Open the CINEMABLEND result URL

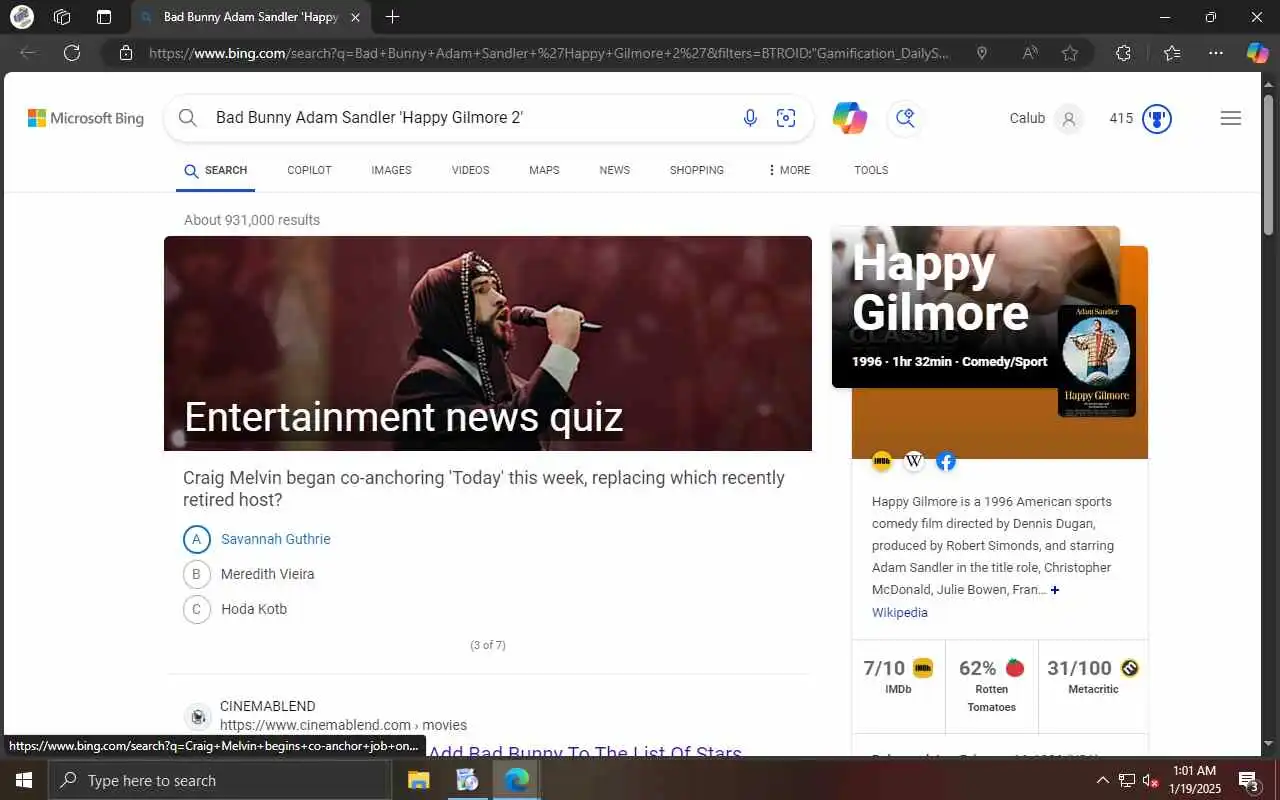[x=343, y=725]
